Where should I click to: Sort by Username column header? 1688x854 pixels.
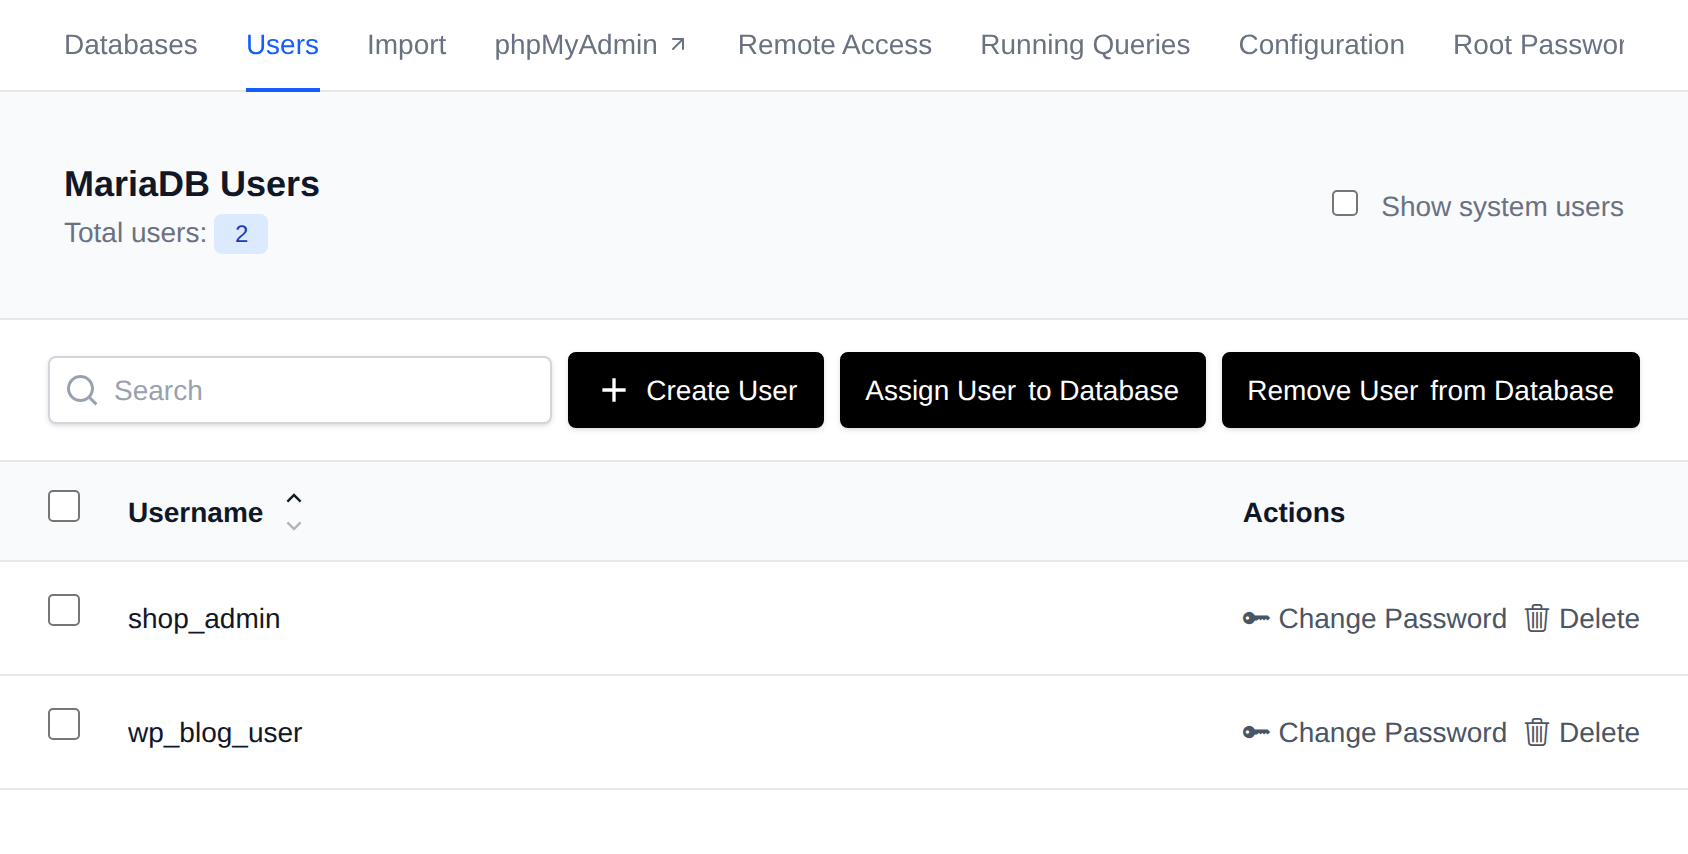click(x=196, y=512)
